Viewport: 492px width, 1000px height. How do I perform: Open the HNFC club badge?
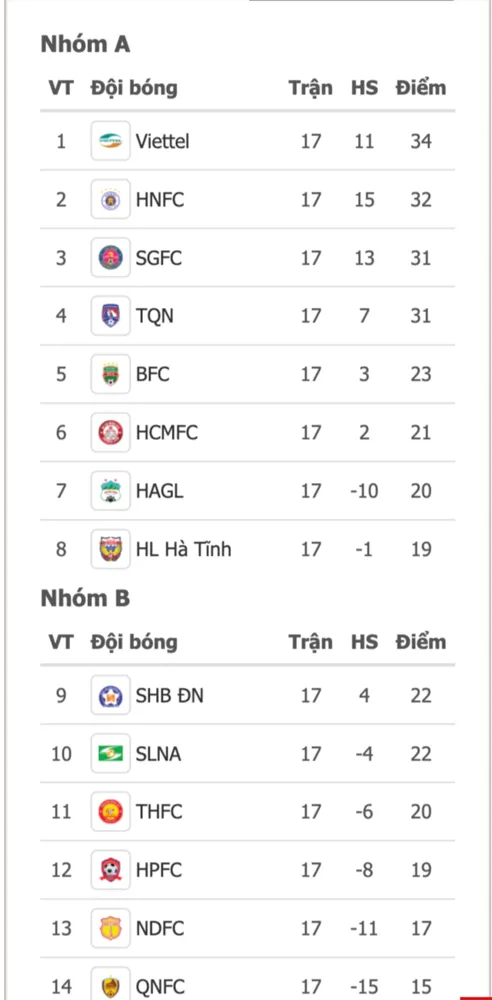pyautogui.click(x=110, y=199)
